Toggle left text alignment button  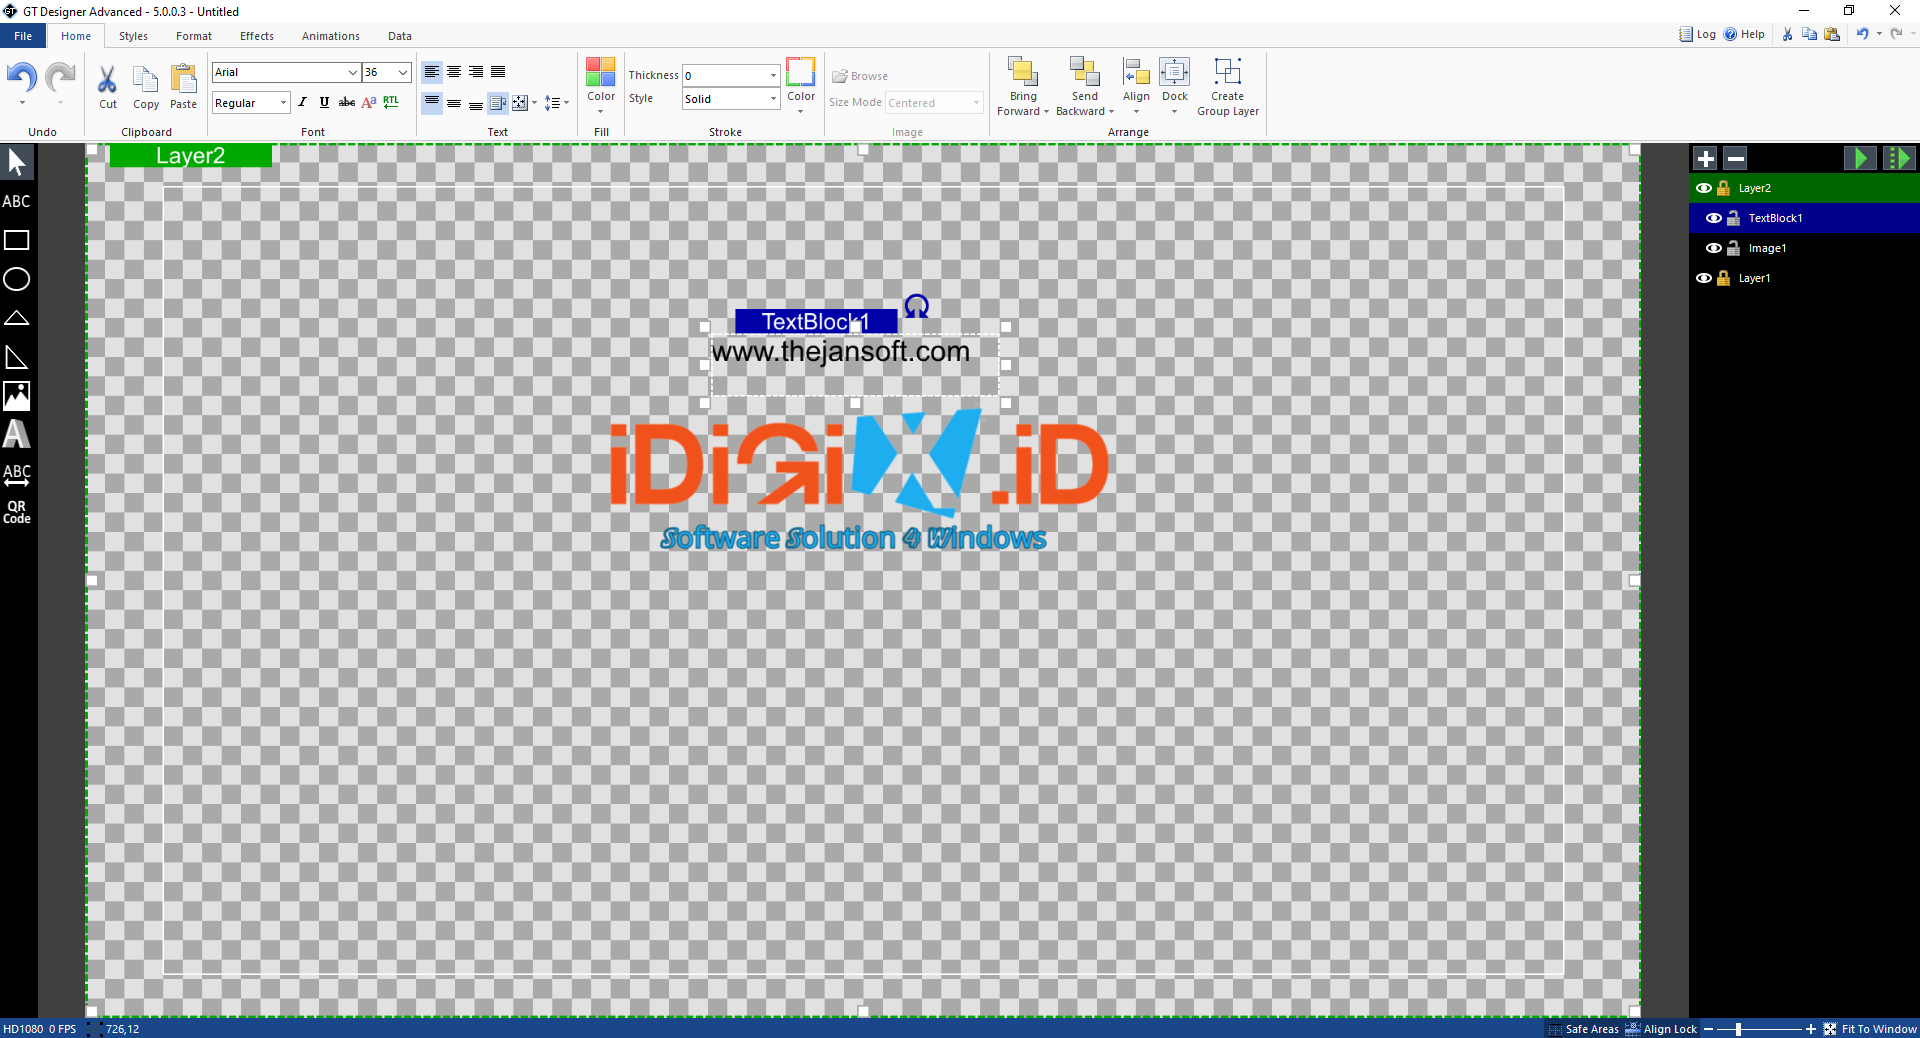tap(432, 72)
